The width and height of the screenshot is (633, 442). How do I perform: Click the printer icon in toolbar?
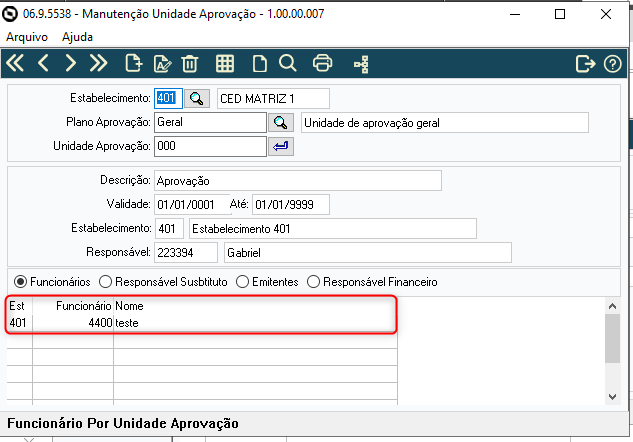point(322,63)
